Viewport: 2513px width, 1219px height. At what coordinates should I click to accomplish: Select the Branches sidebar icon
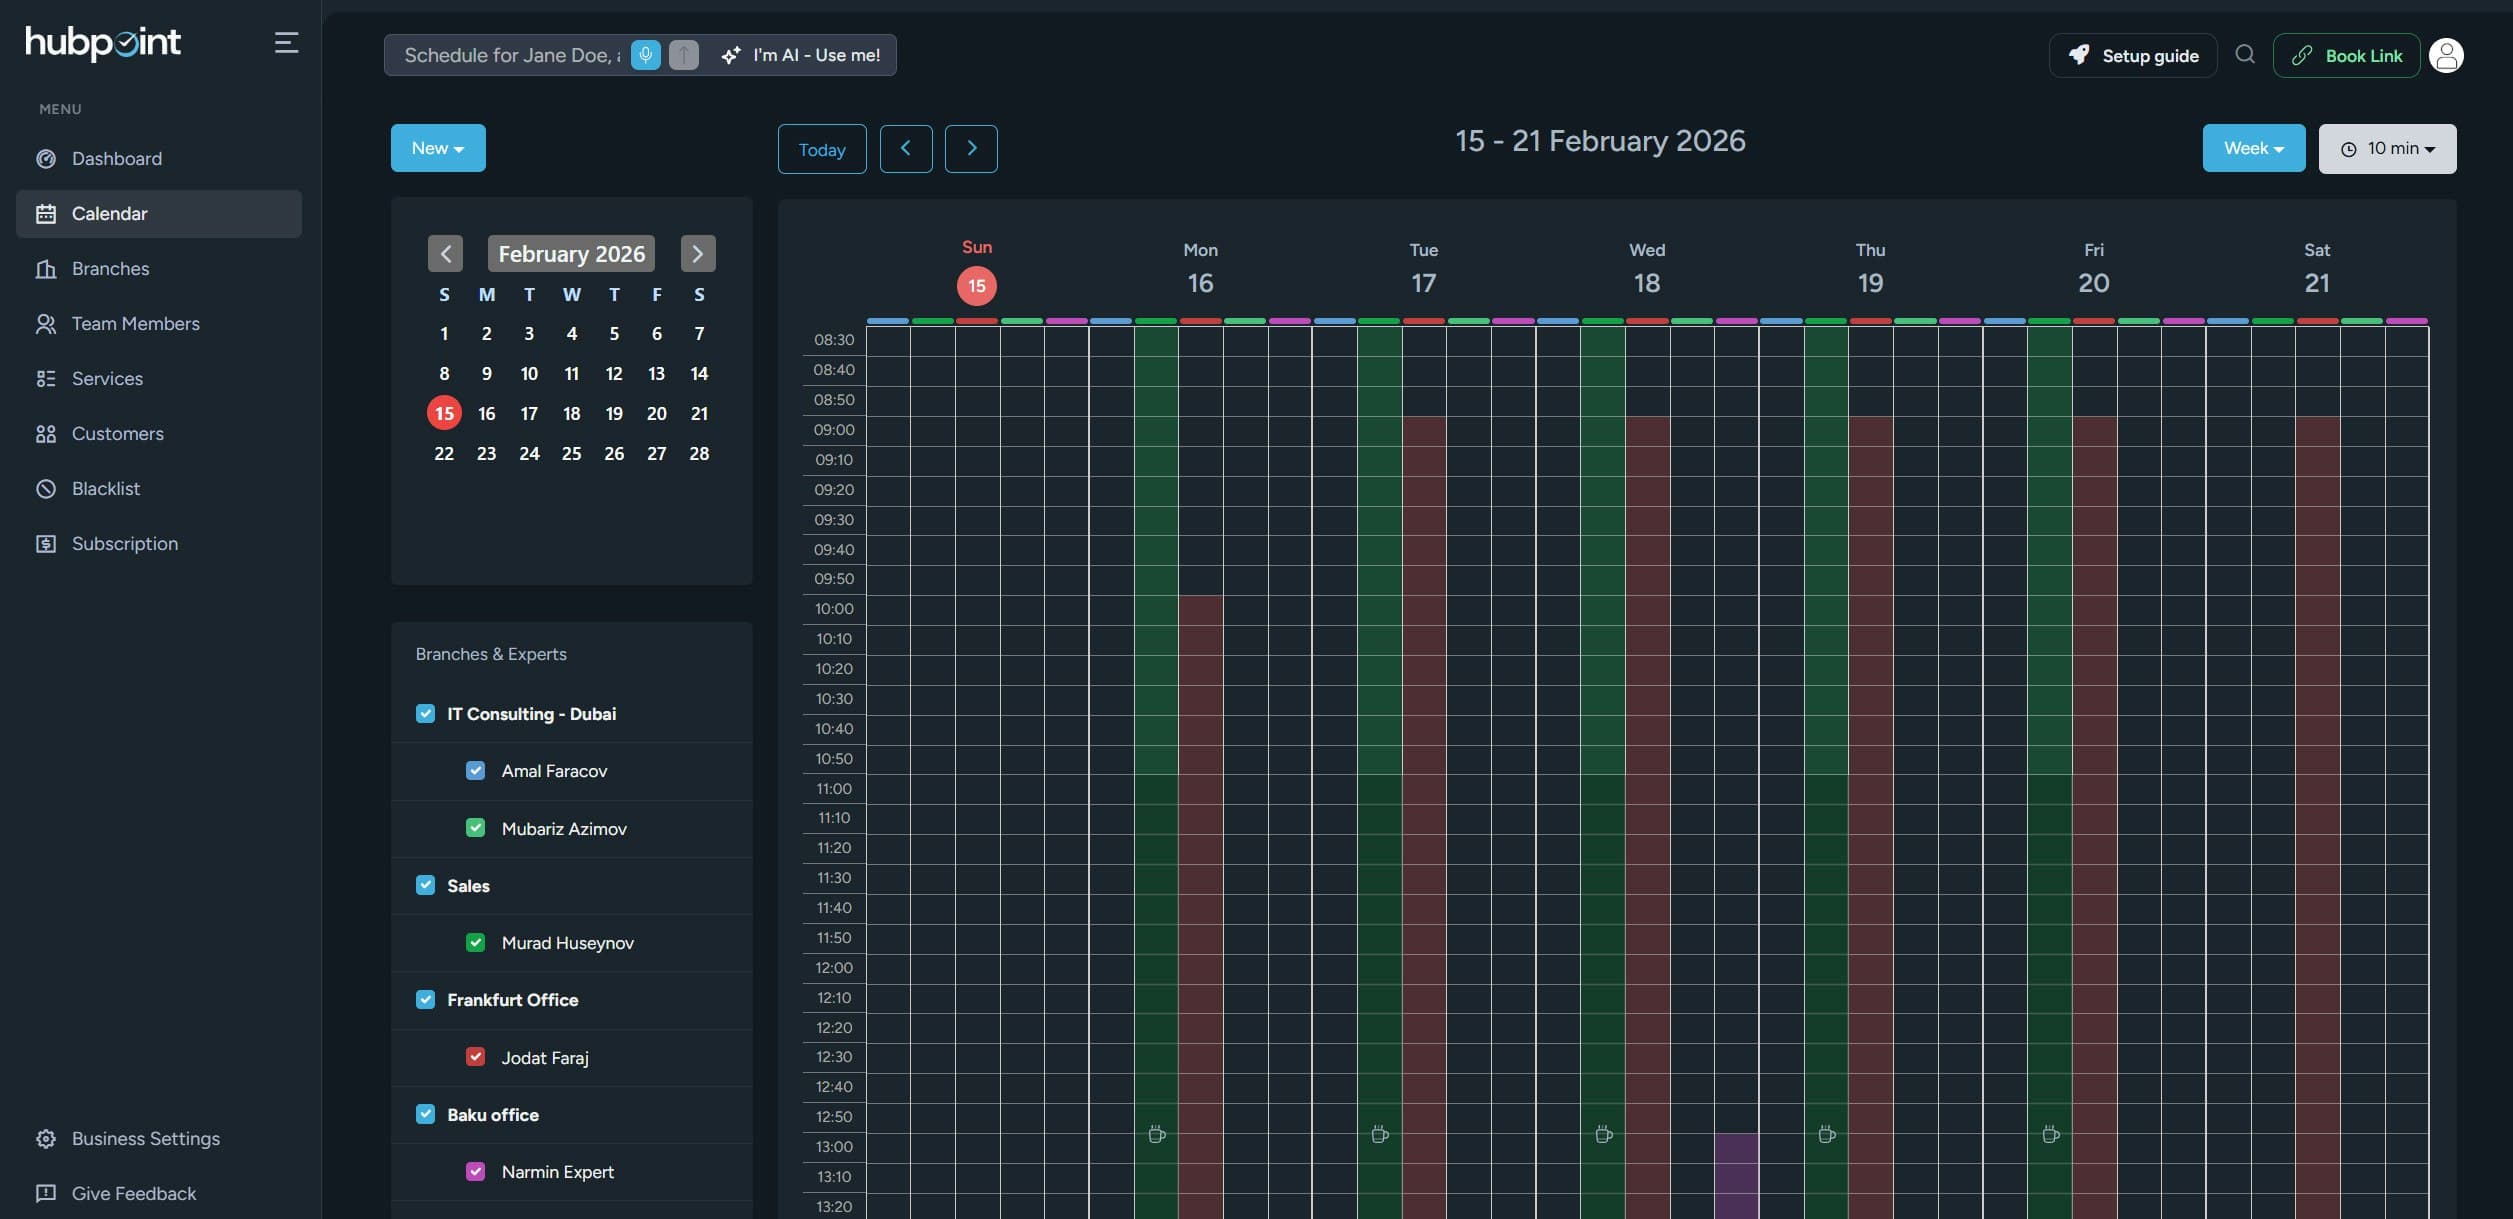(x=46, y=268)
